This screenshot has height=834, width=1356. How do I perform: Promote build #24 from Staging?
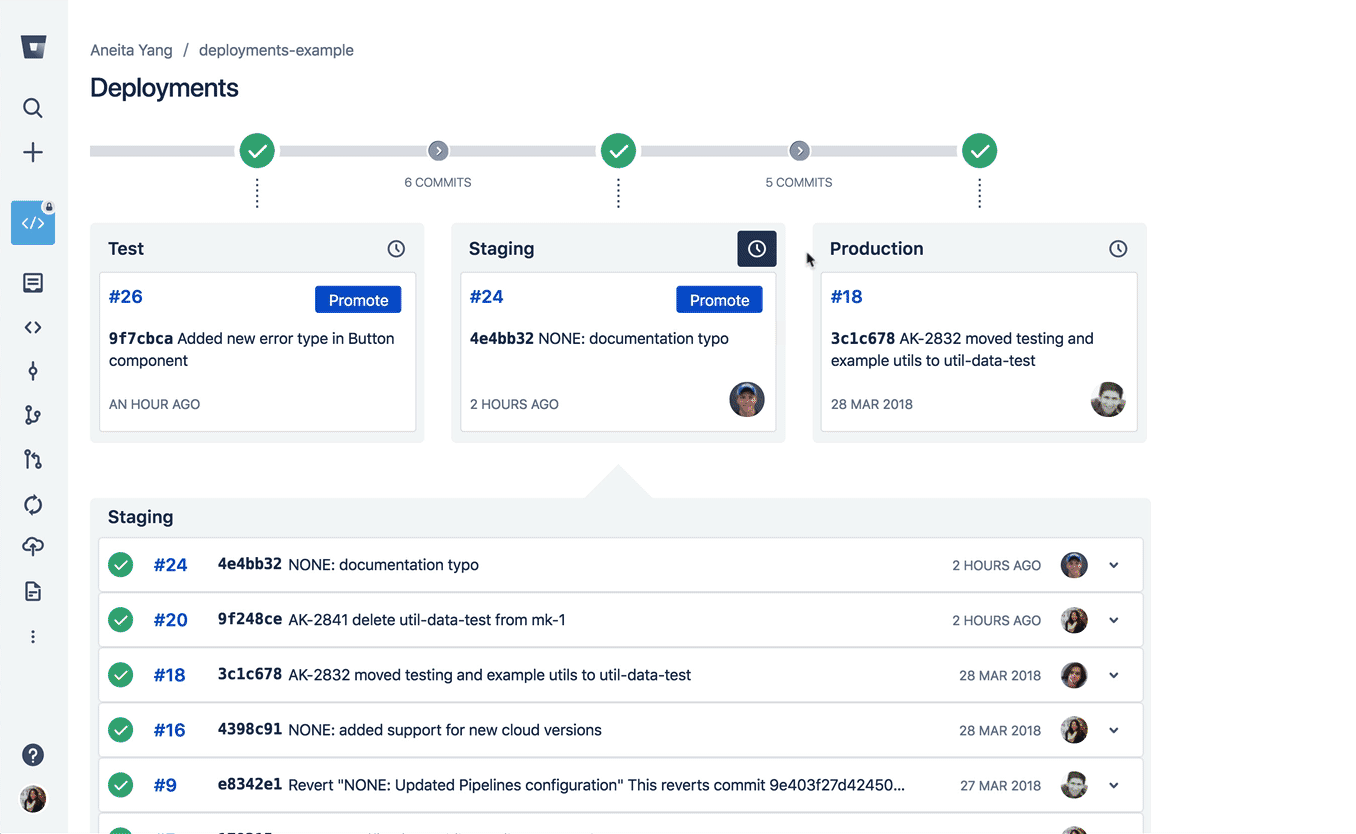[x=719, y=300]
